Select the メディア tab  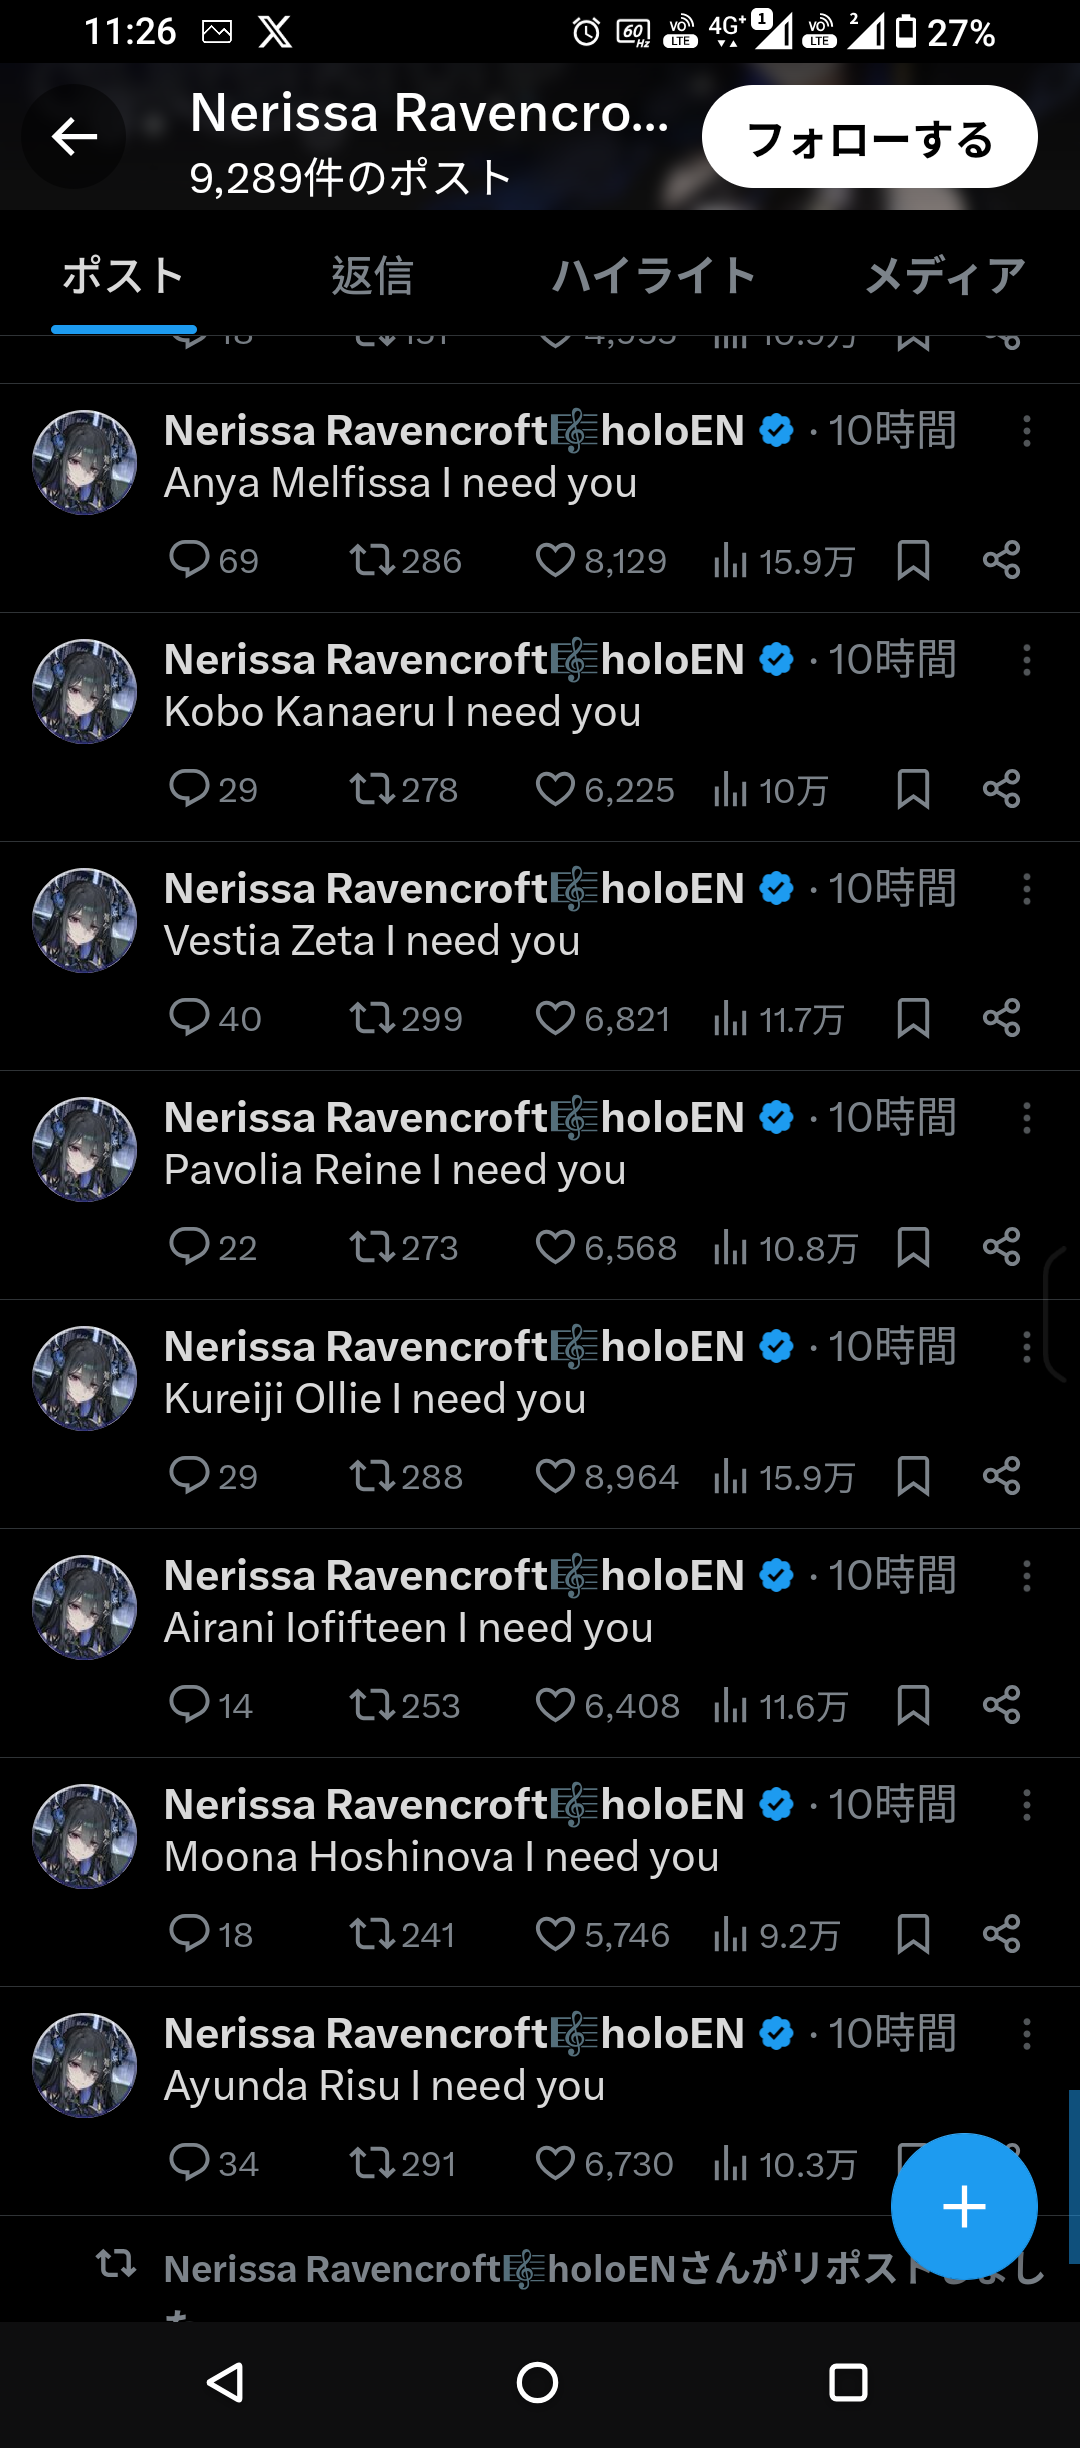pos(945,276)
